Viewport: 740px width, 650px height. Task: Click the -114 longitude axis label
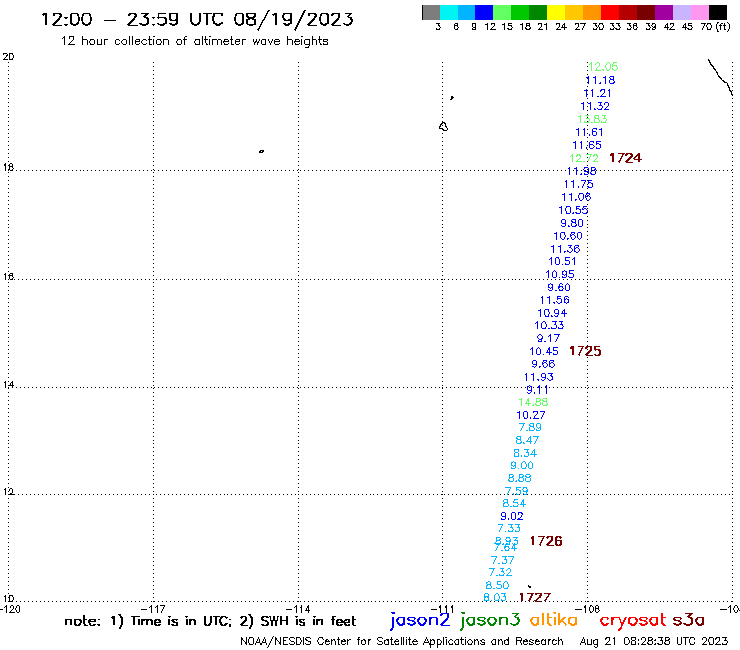298,609
